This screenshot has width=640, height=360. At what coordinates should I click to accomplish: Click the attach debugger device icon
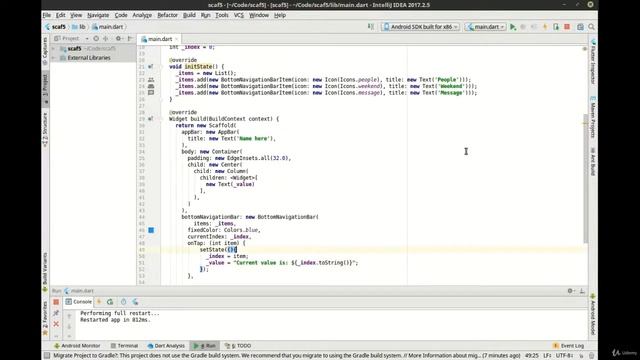pos(556,27)
